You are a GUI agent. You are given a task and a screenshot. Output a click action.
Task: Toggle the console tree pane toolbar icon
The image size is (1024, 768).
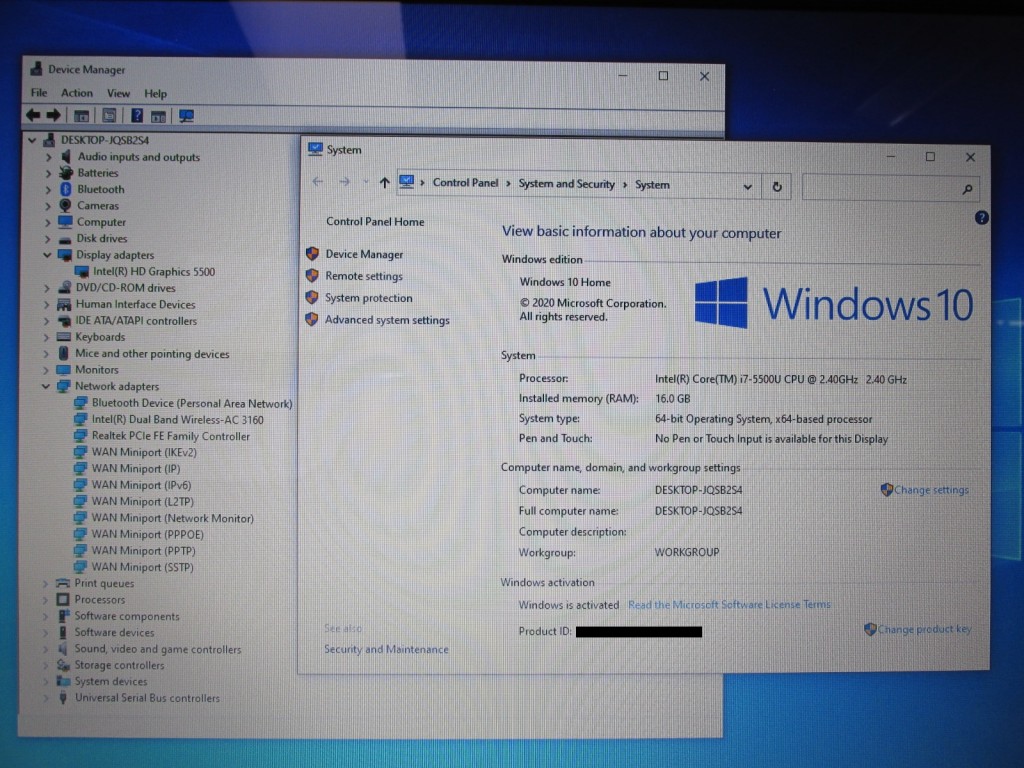click(x=82, y=116)
